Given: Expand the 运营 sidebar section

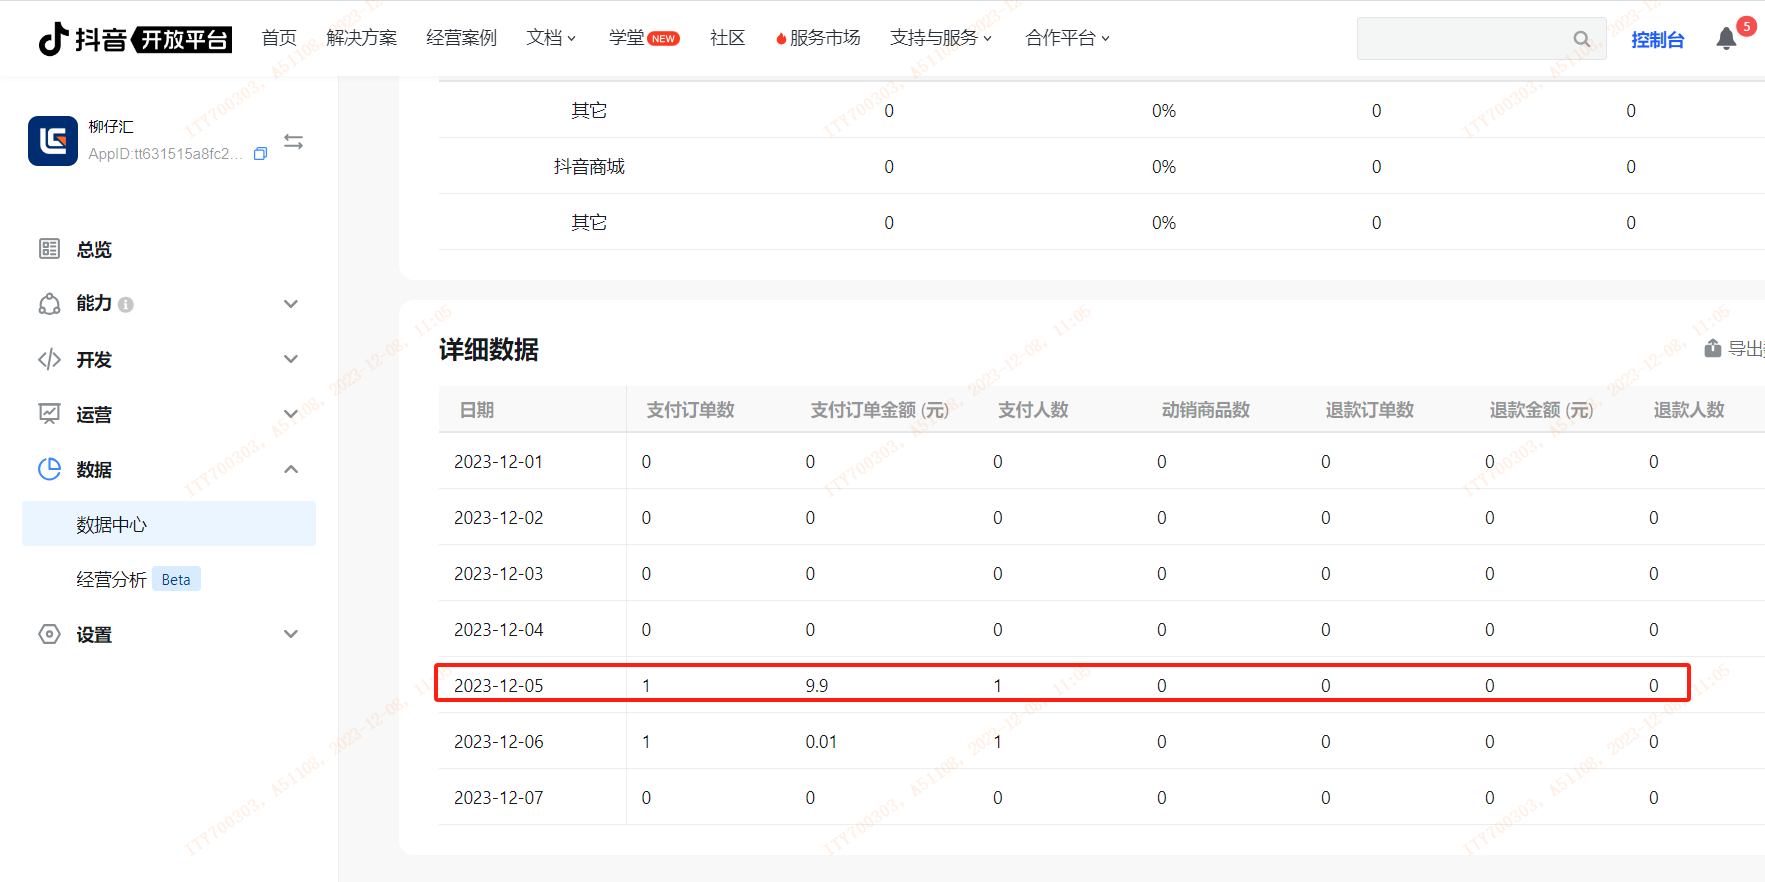Looking at the screenshot, I should [x=290, y=414].
